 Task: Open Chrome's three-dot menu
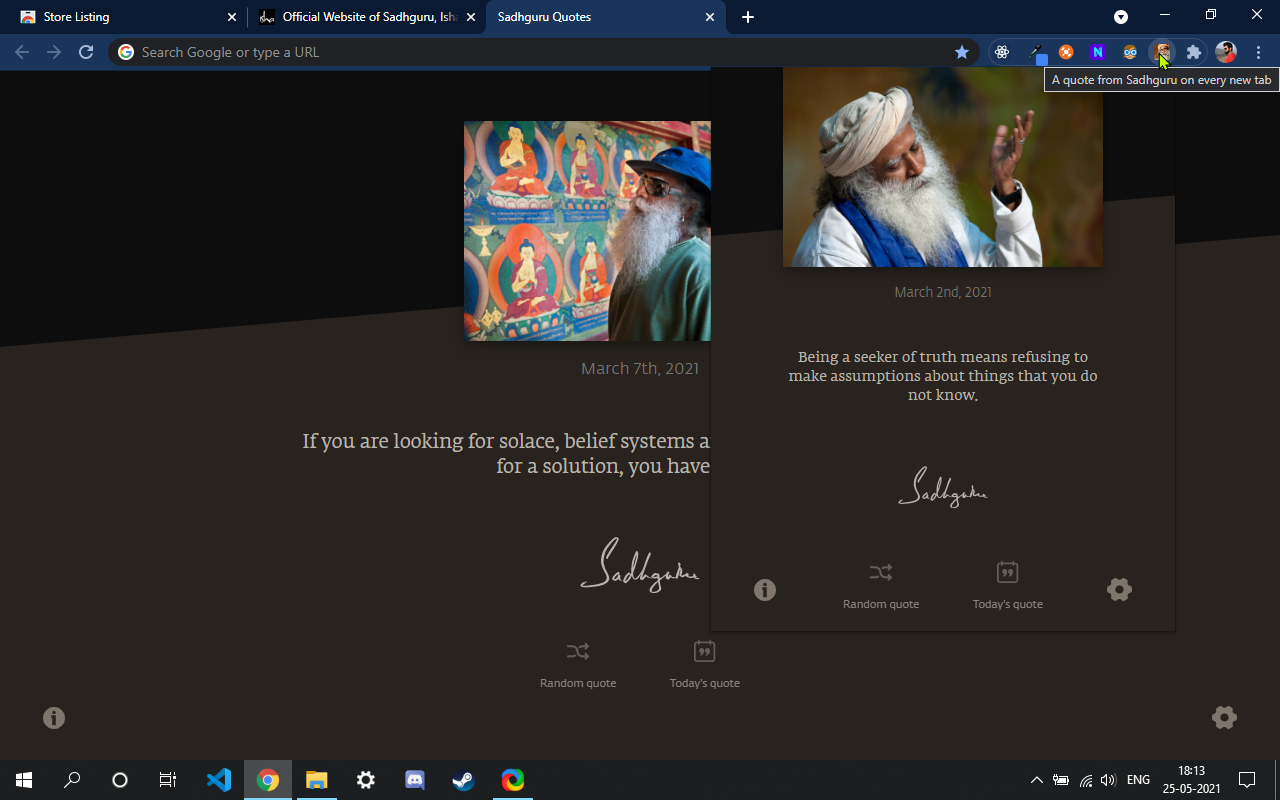click(x=1258, y=51)
